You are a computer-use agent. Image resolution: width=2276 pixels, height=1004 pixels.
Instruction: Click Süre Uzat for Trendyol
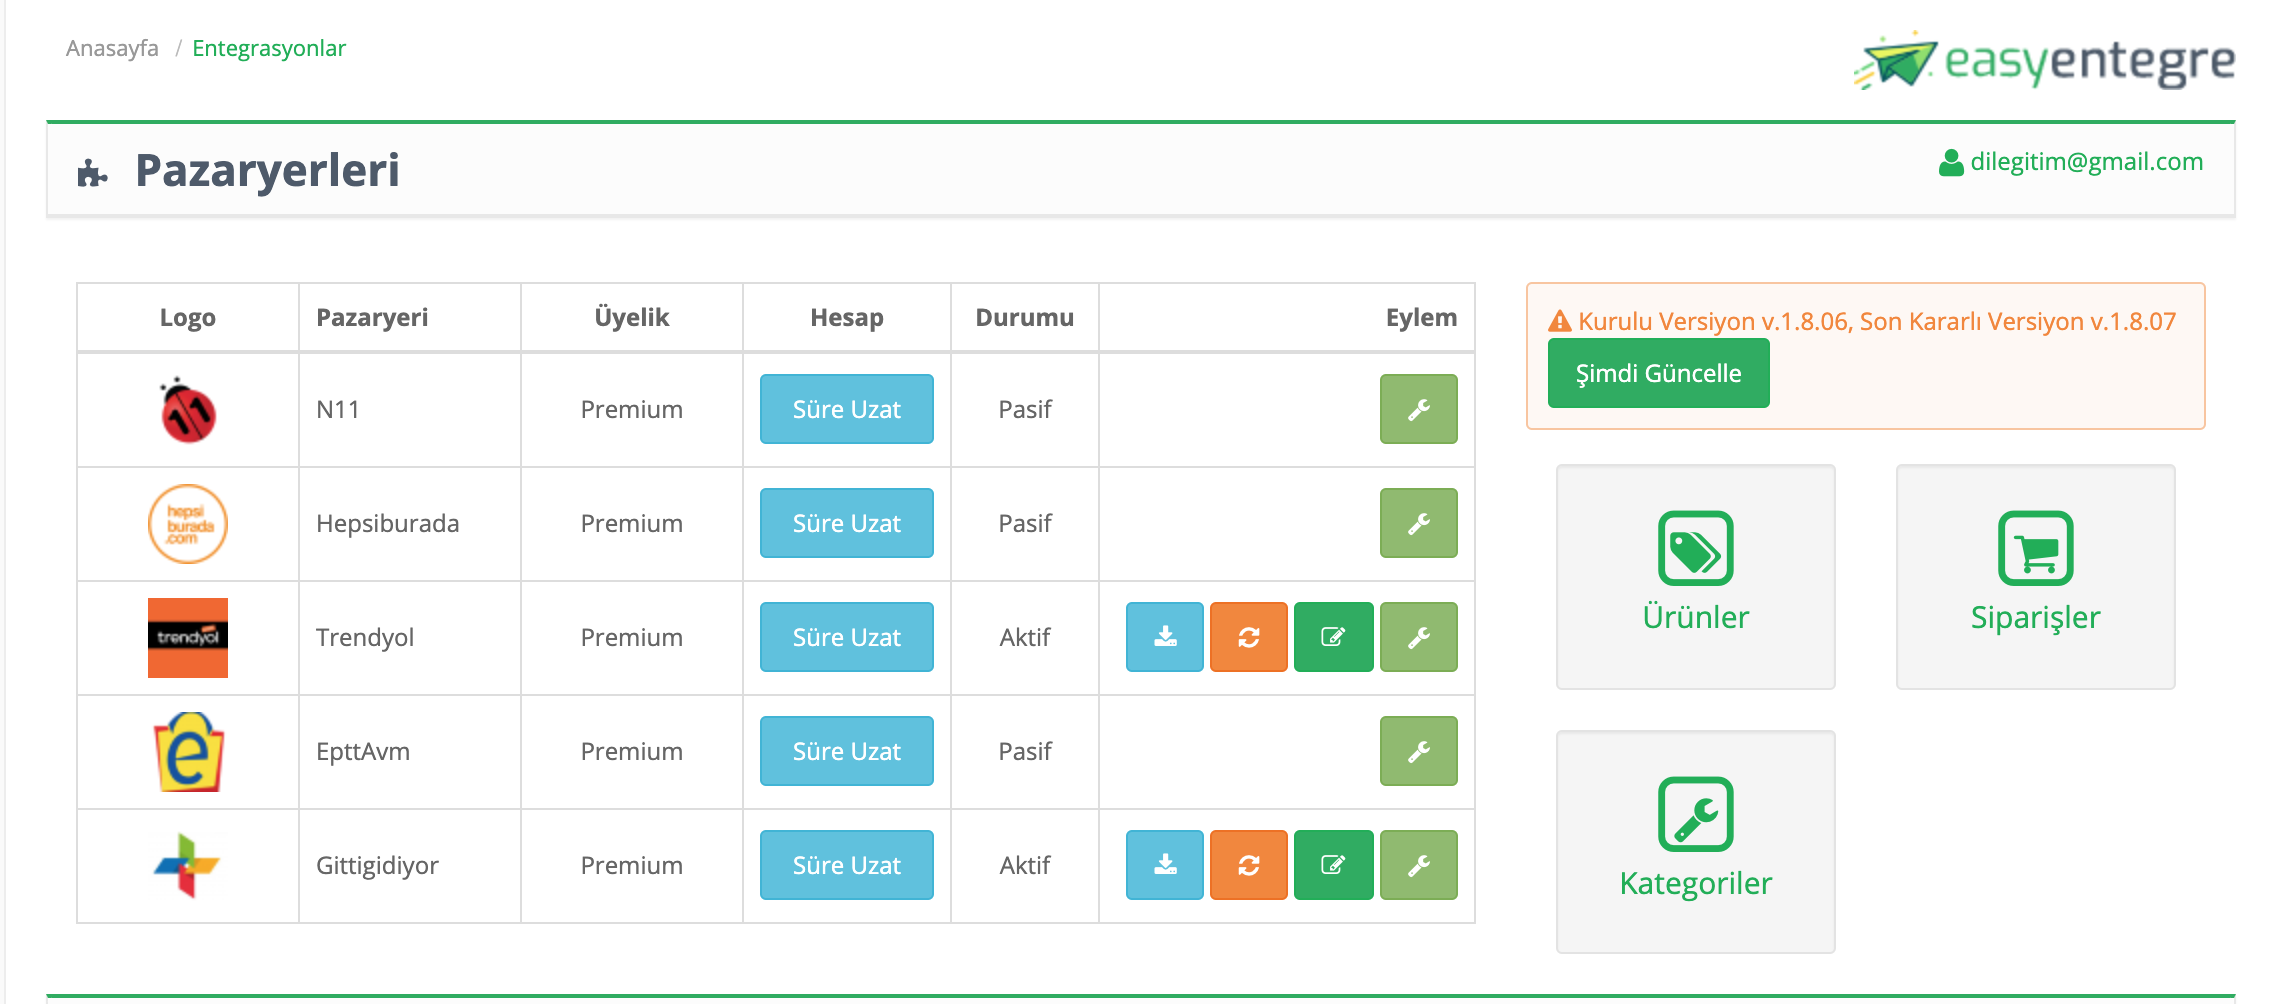(847, 637)
